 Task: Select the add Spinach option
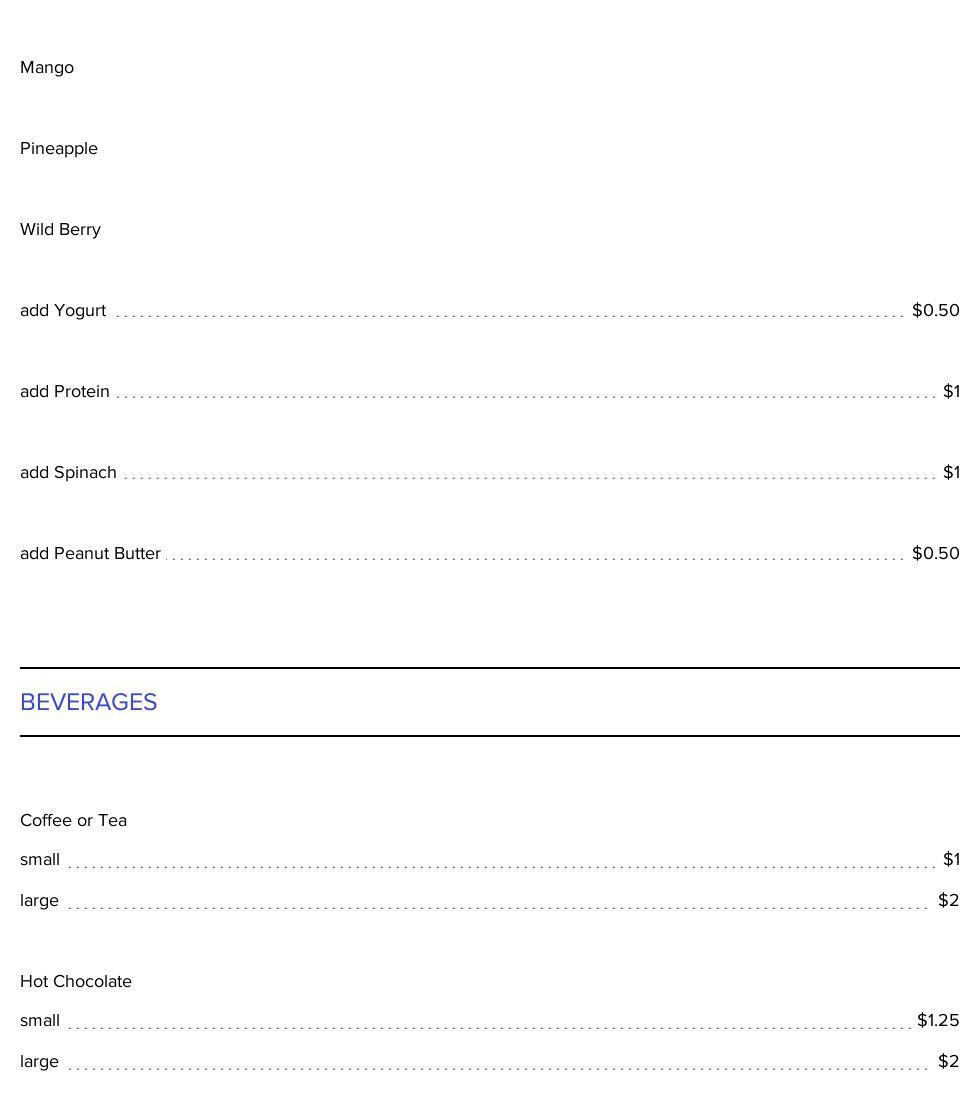click(x=68, y=472)
